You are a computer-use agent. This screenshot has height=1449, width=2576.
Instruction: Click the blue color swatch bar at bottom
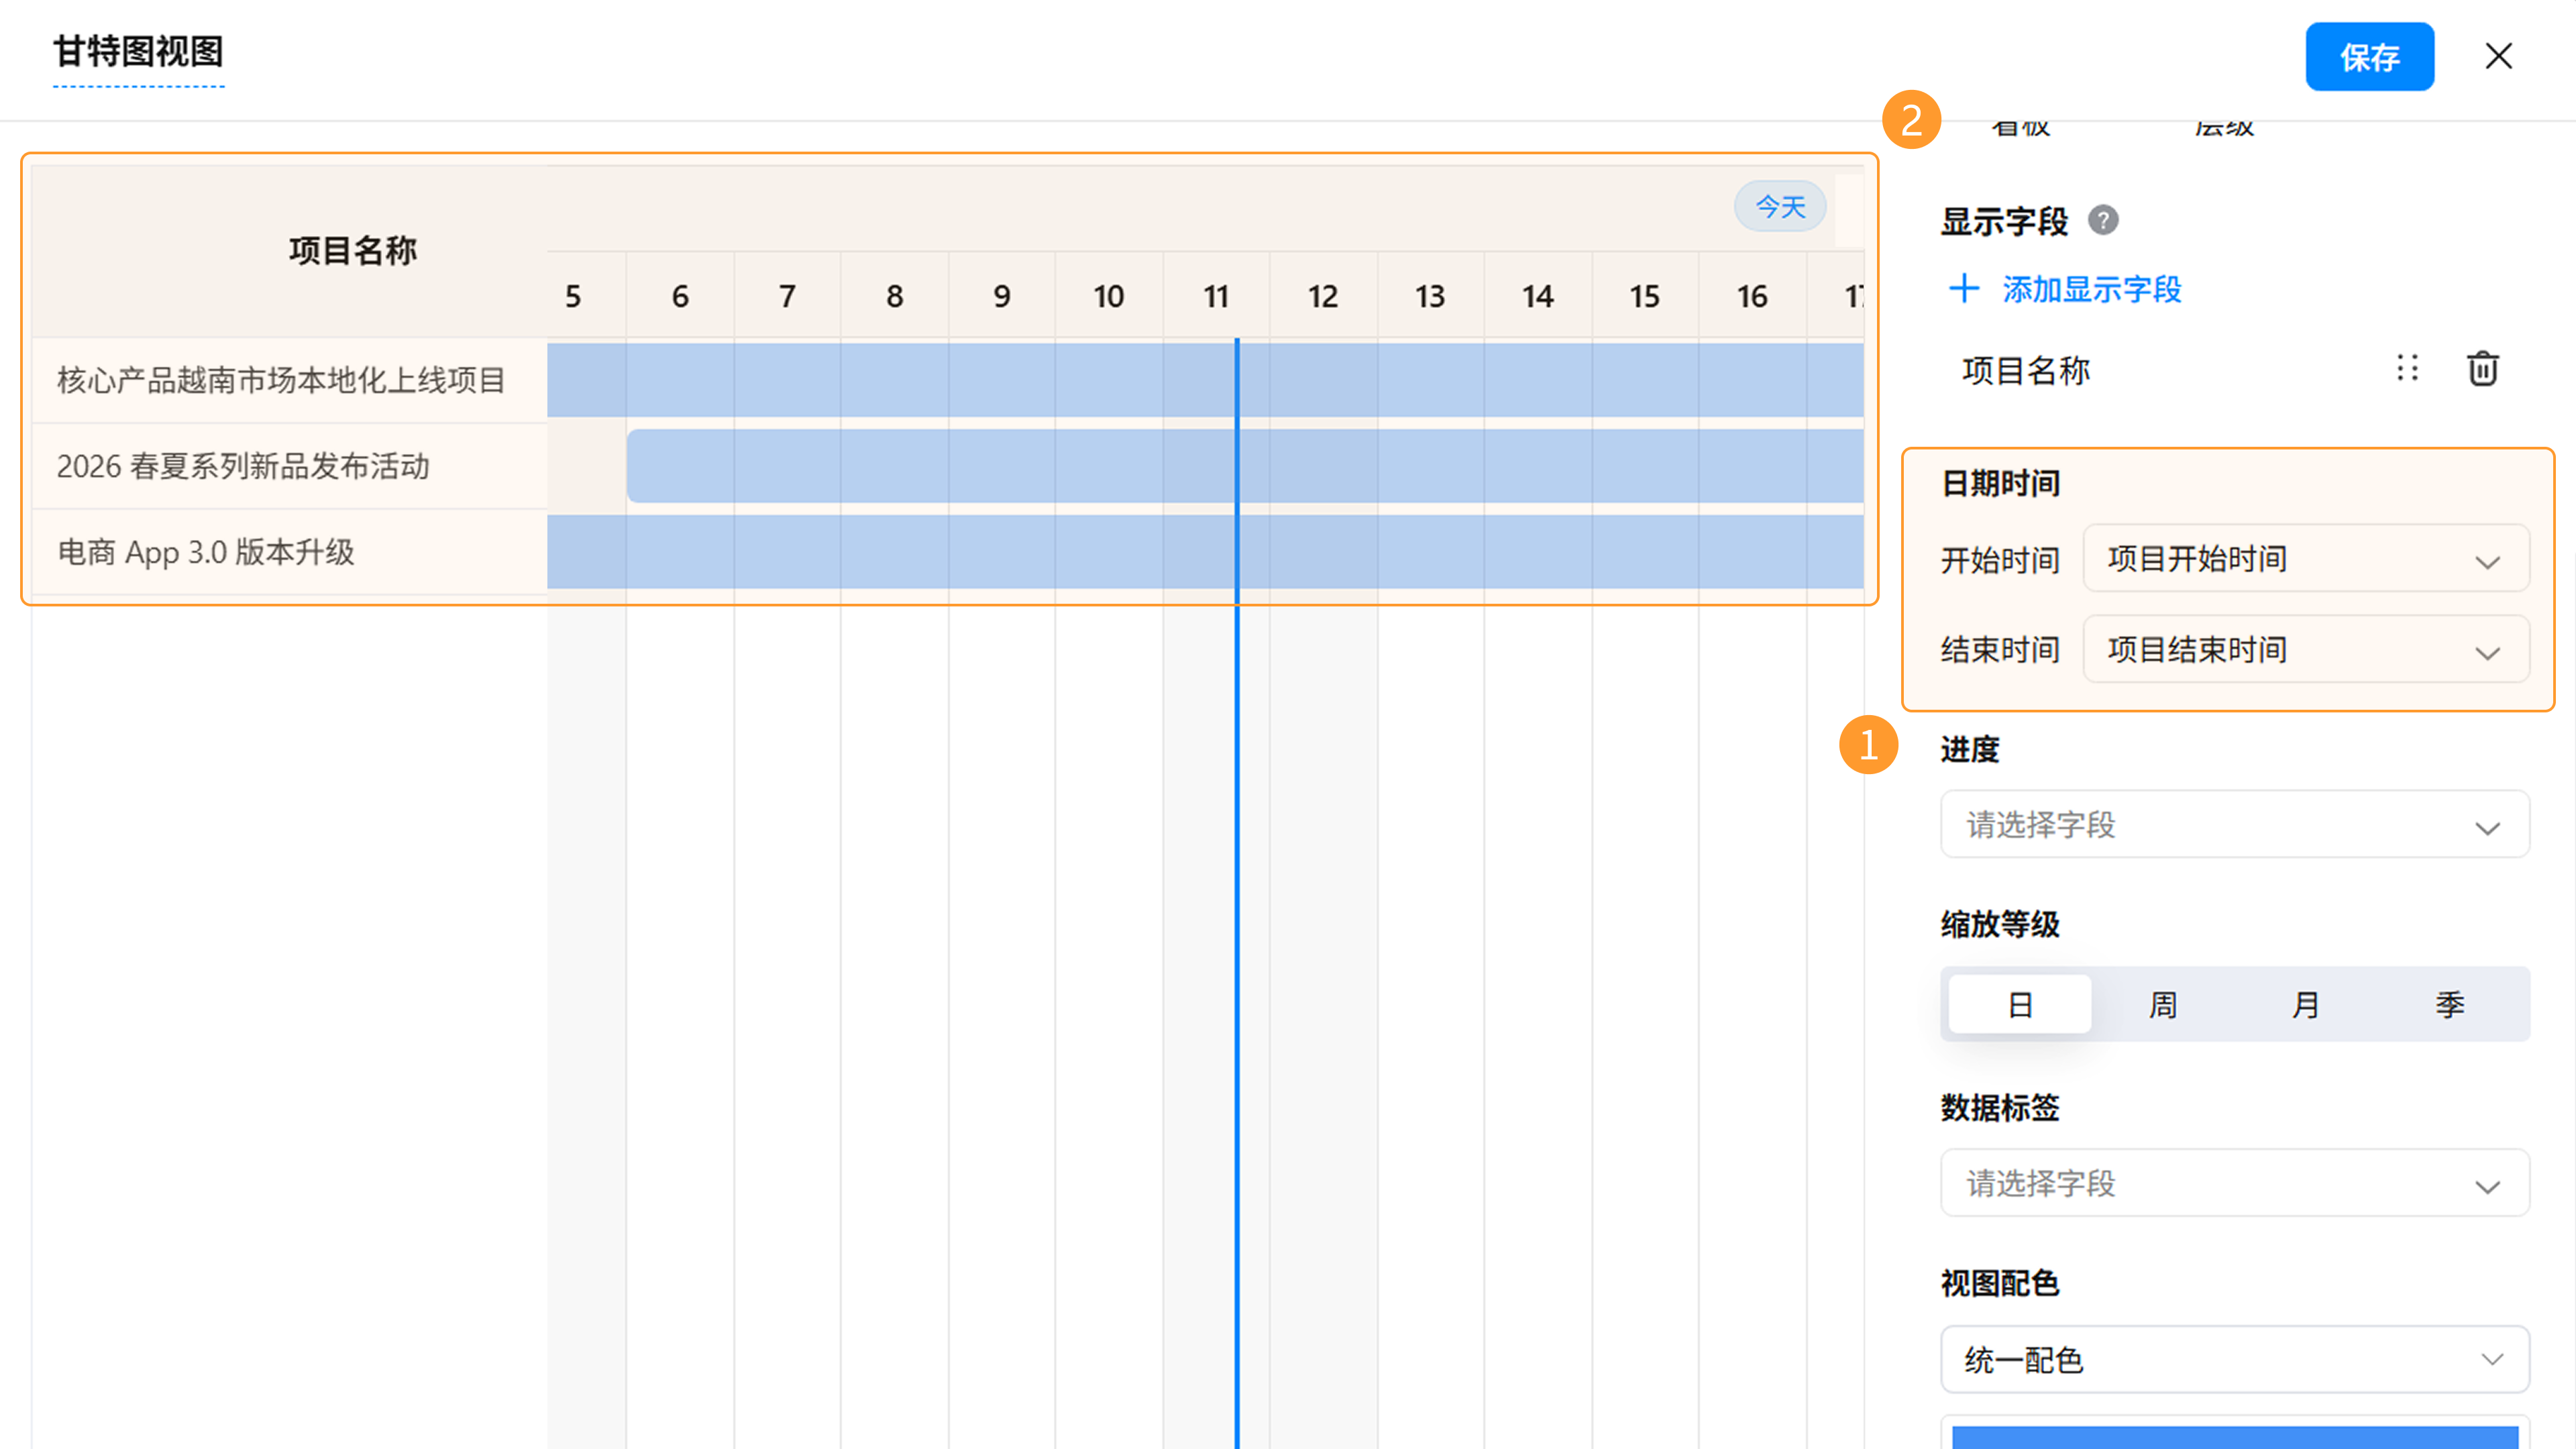click(2234, 1437)
